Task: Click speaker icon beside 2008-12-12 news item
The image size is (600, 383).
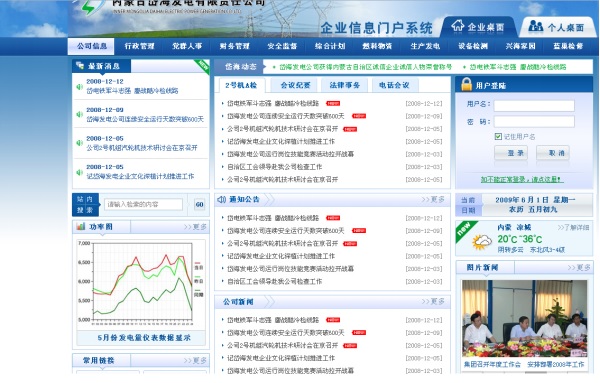Action: tap(80, 87)
